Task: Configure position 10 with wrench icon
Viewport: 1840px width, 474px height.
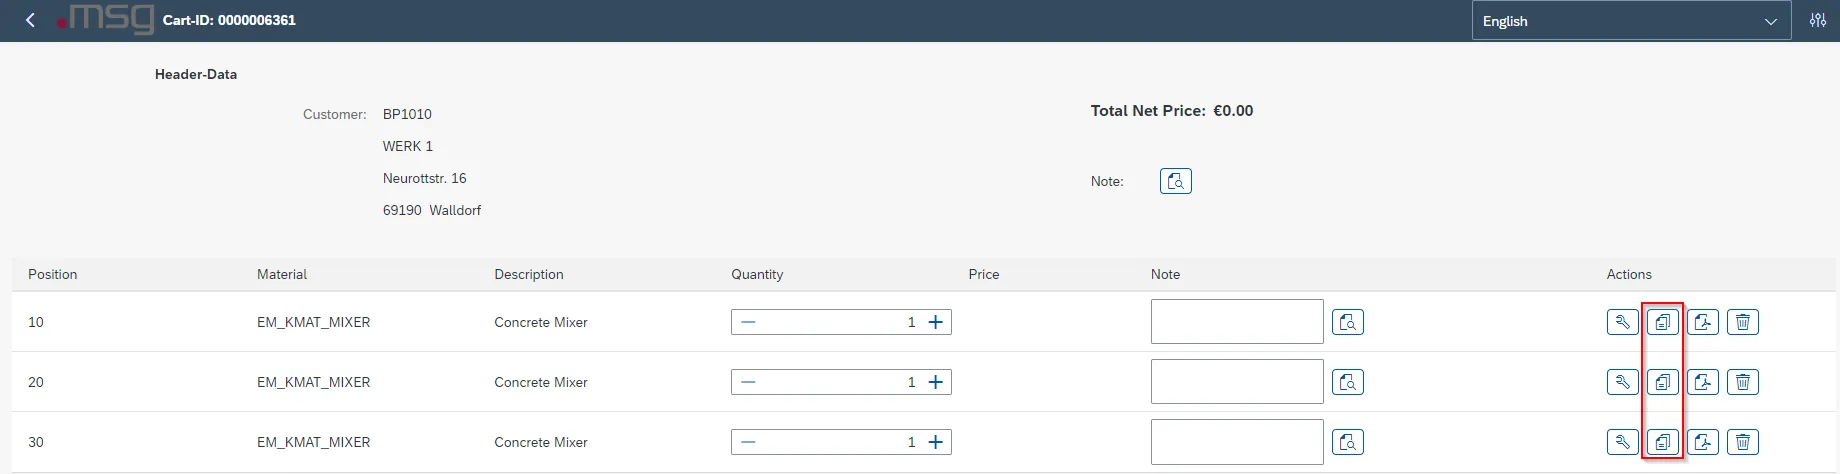Action: click(1622, 322)
